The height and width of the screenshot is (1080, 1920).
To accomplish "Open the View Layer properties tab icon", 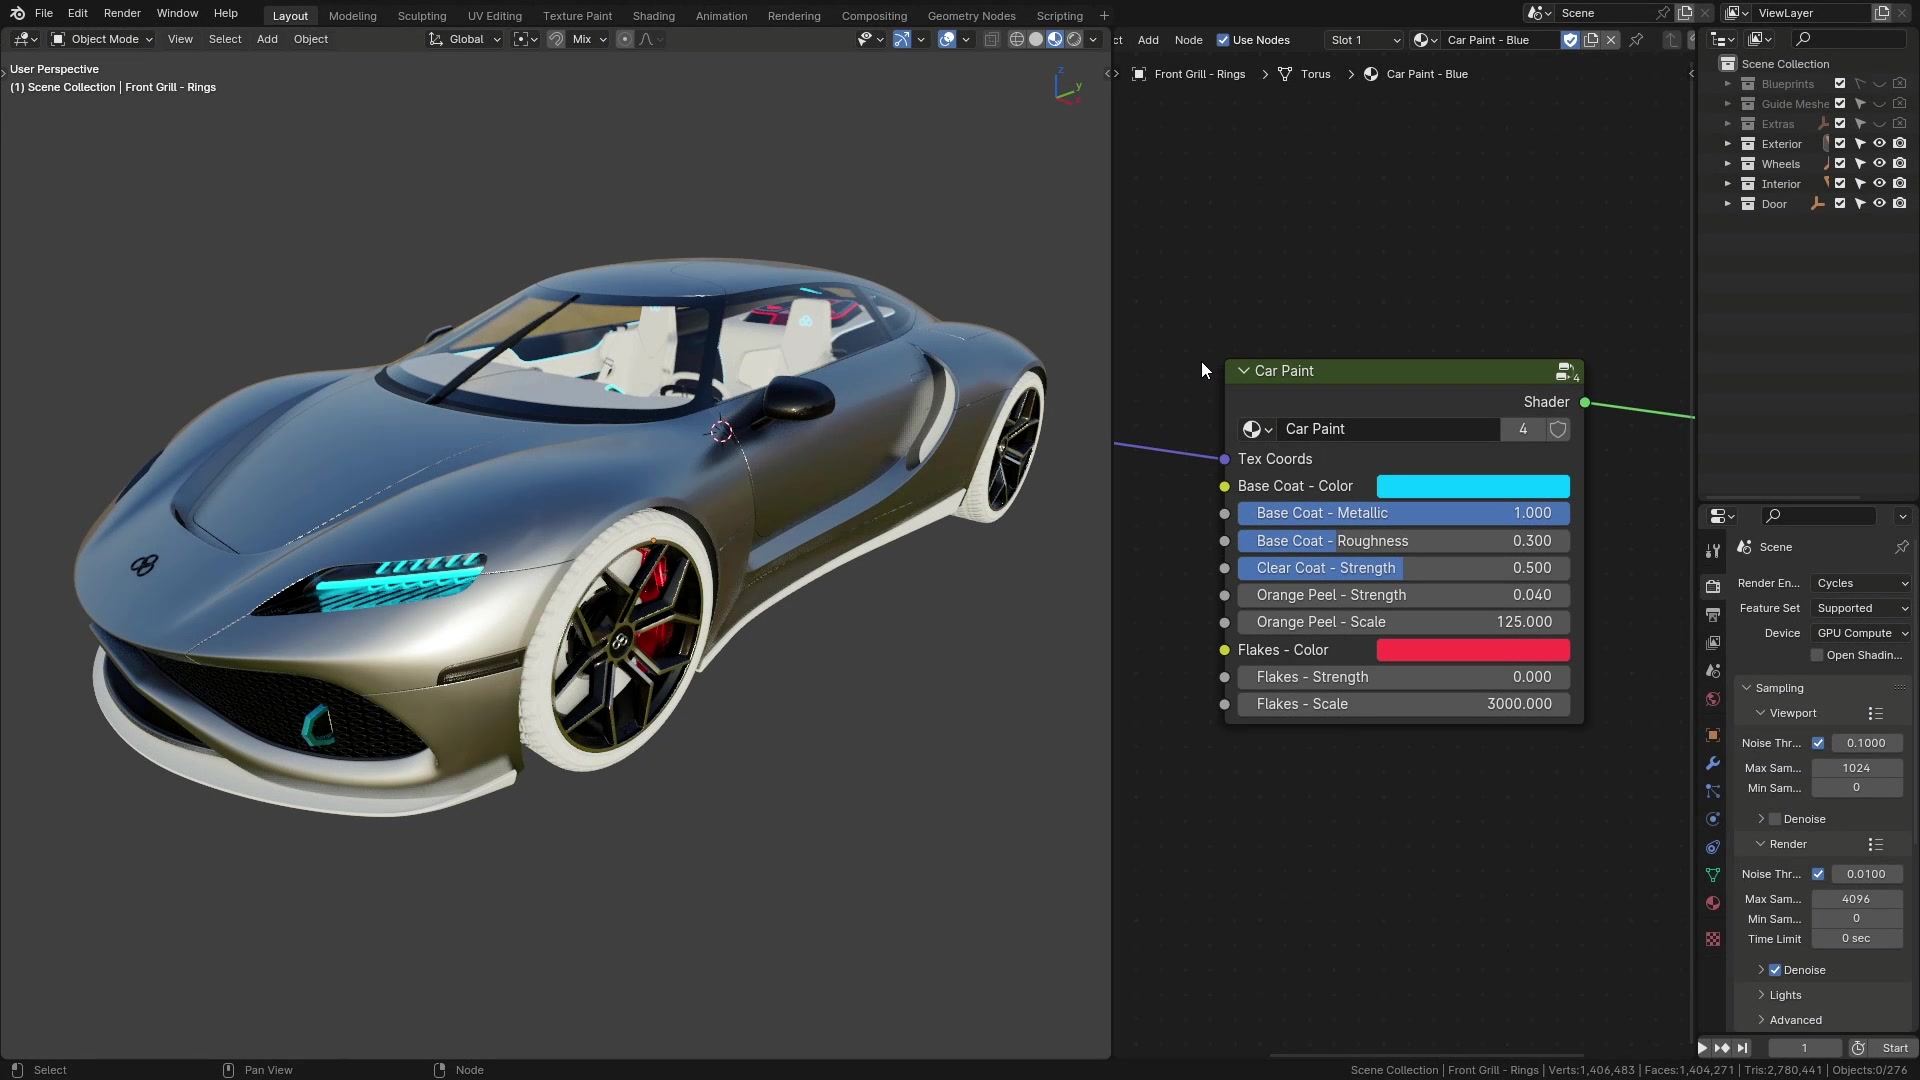I will click(x=1713, y=642).
